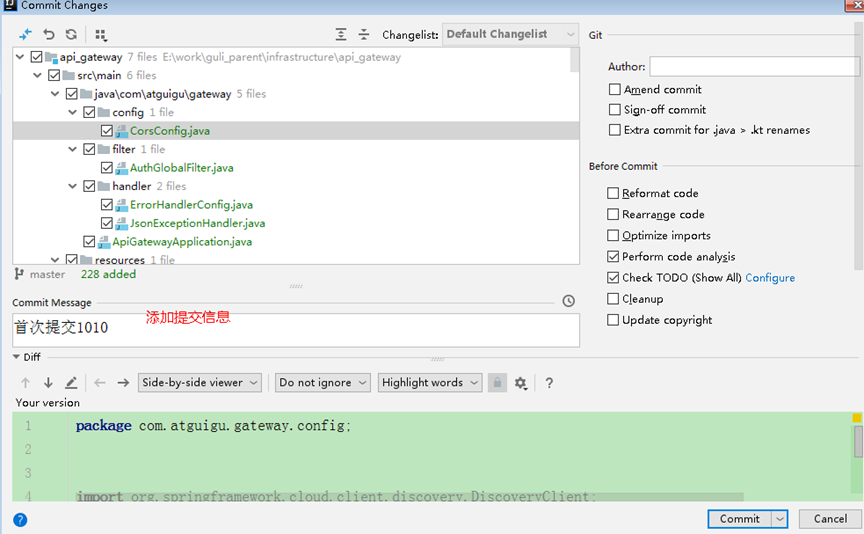The image size is (864, 534).
Task: Enable the Optimize imports checkbox
Action: [613, 235]
